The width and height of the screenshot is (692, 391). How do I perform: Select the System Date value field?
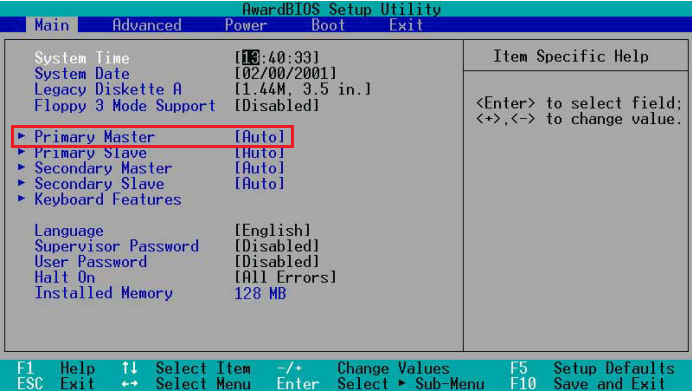(285, 73)
